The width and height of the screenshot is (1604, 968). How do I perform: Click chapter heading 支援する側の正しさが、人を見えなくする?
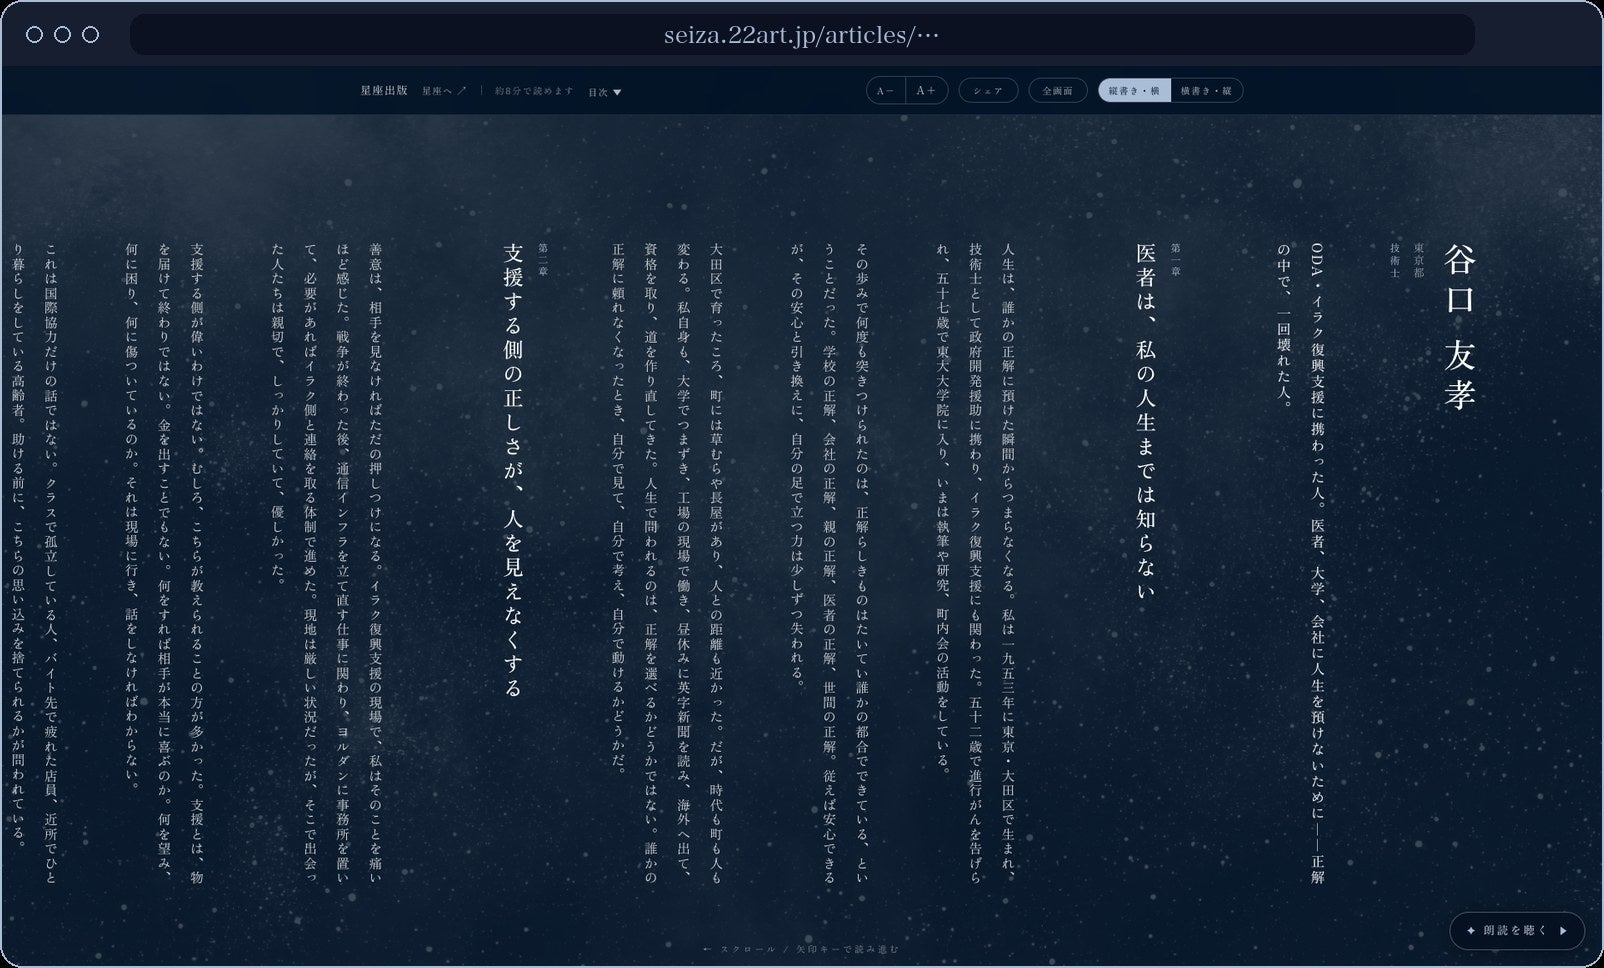(x=513, y=470)
